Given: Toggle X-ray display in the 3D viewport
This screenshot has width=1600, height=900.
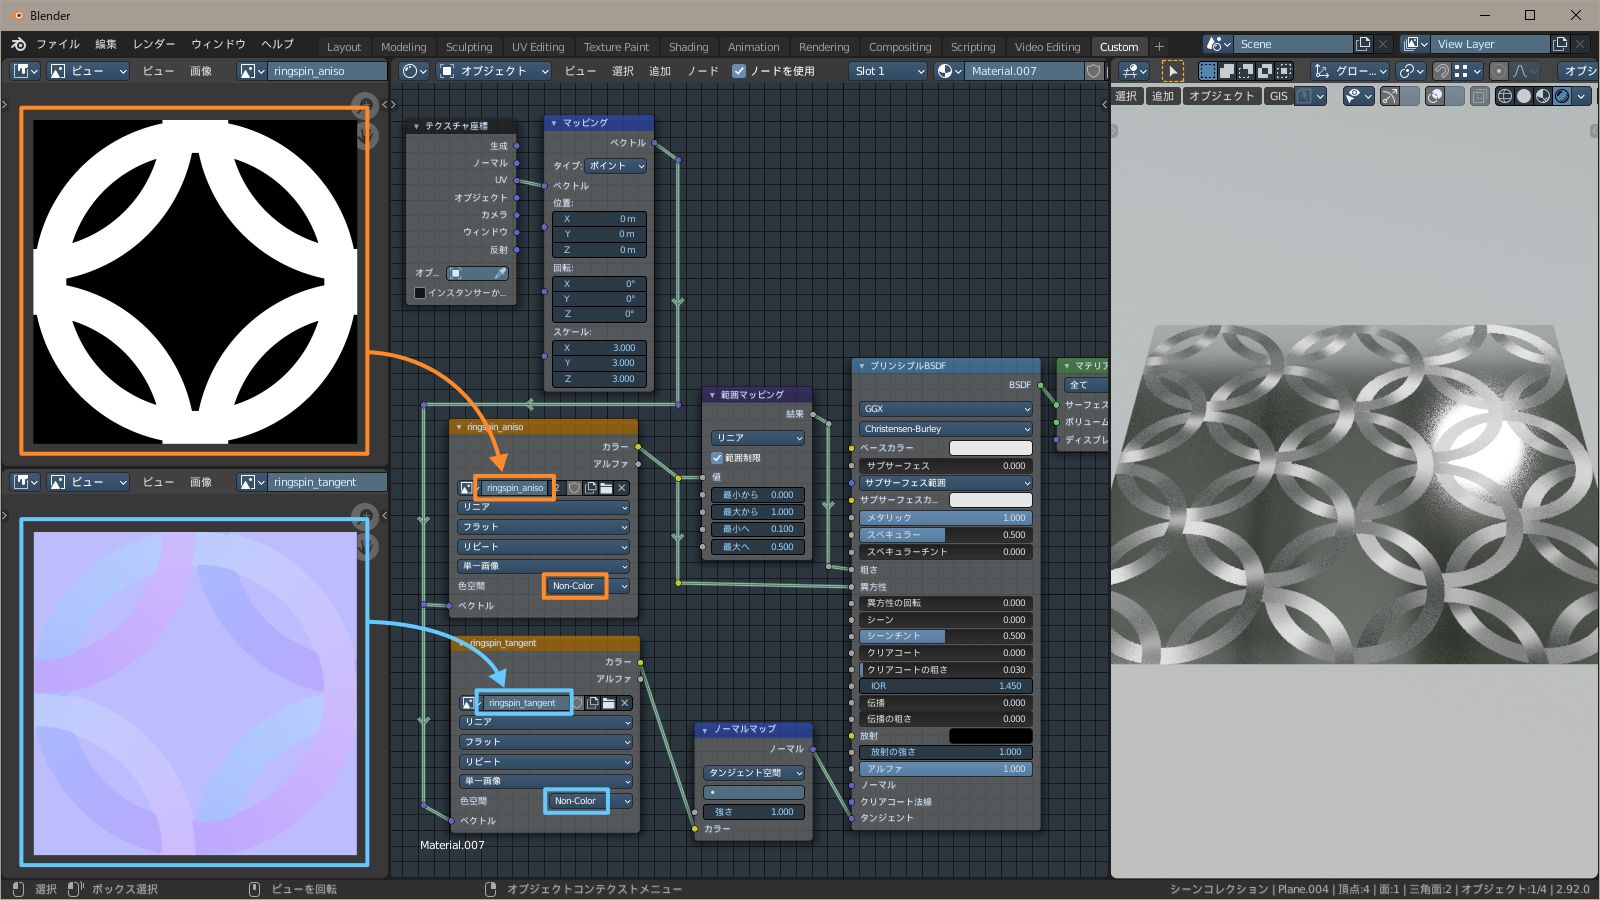Looking at the screenshot, I should 1479,96.
